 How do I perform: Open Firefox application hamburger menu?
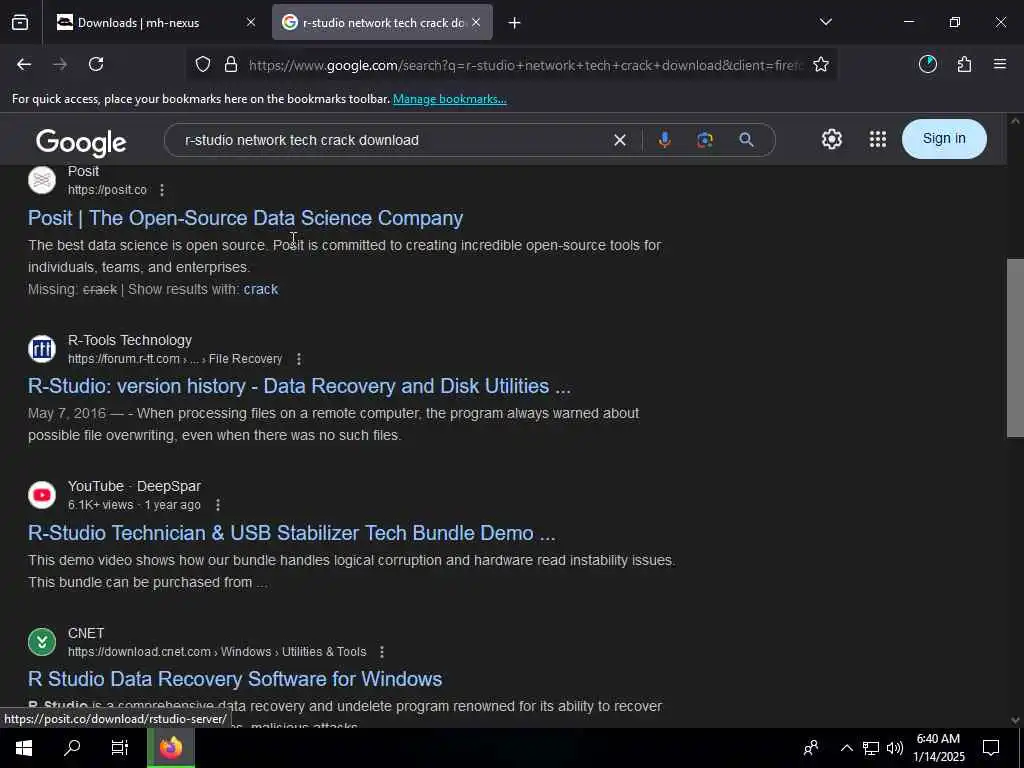pyautogui.click(x=1000, y=64)
